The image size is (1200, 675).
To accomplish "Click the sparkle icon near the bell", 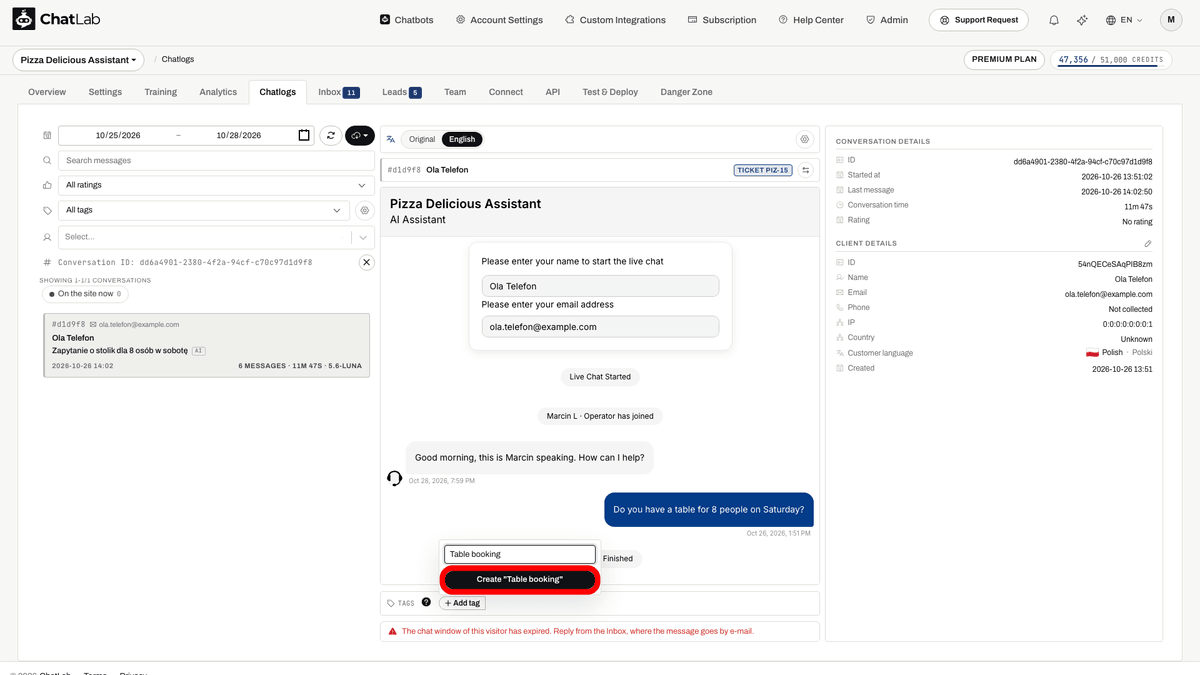I will click(1082, 20).
